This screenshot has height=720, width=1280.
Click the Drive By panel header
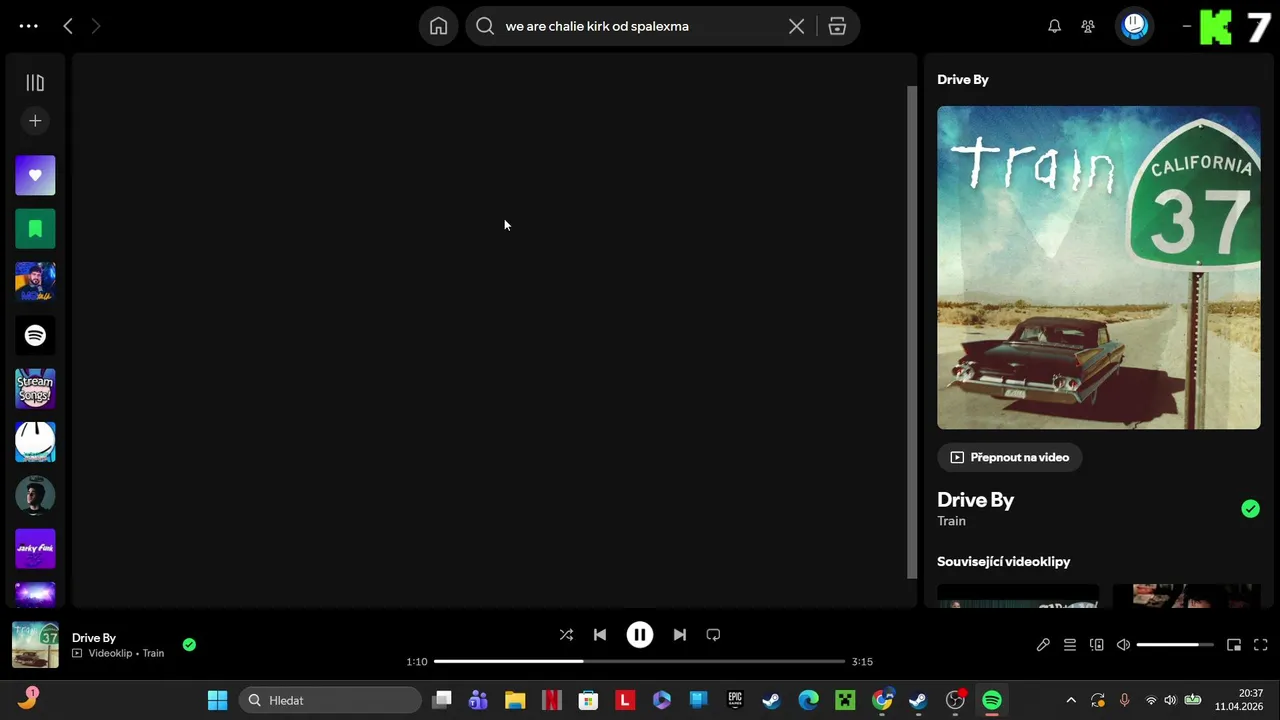[x=963, y=80]
